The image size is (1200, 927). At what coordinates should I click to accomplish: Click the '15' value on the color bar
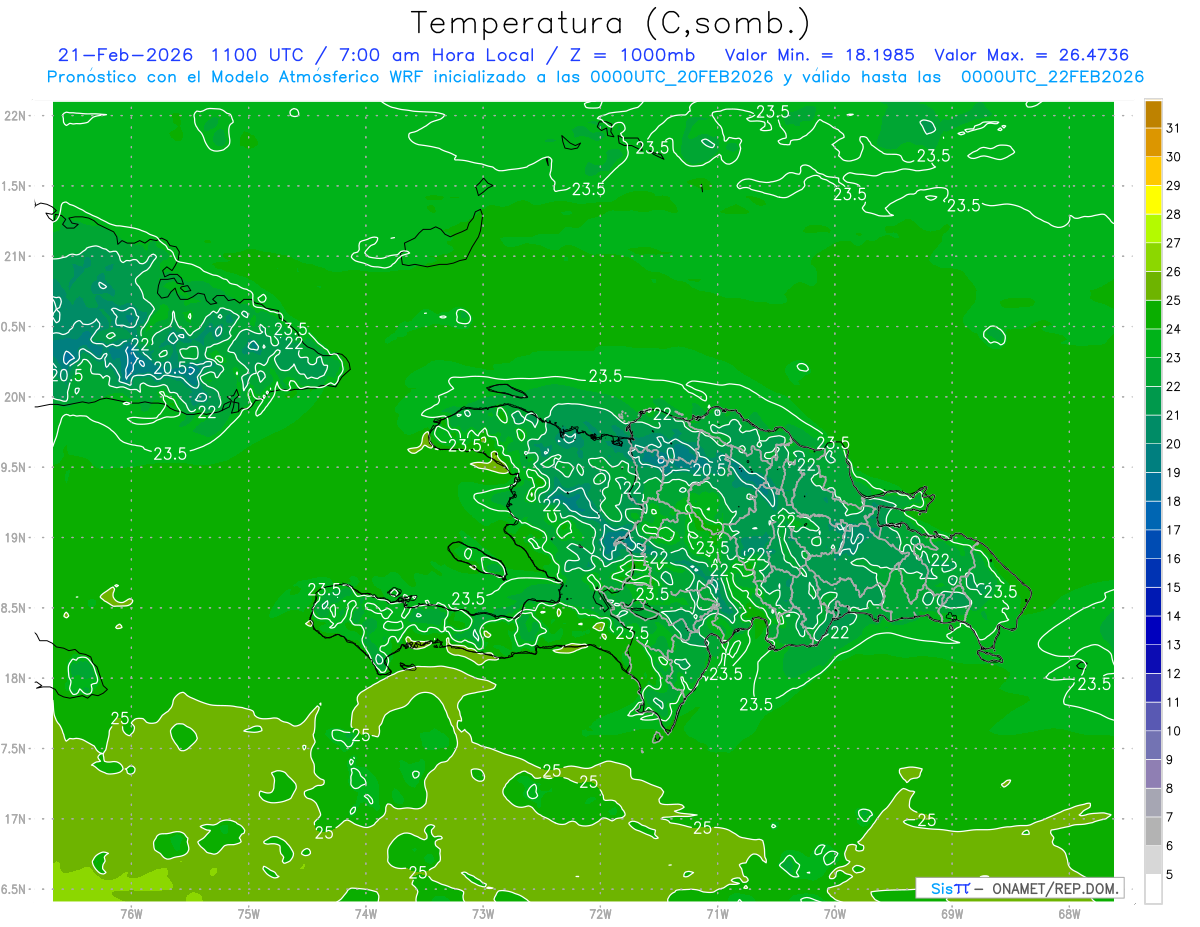tap(1173, 587)
